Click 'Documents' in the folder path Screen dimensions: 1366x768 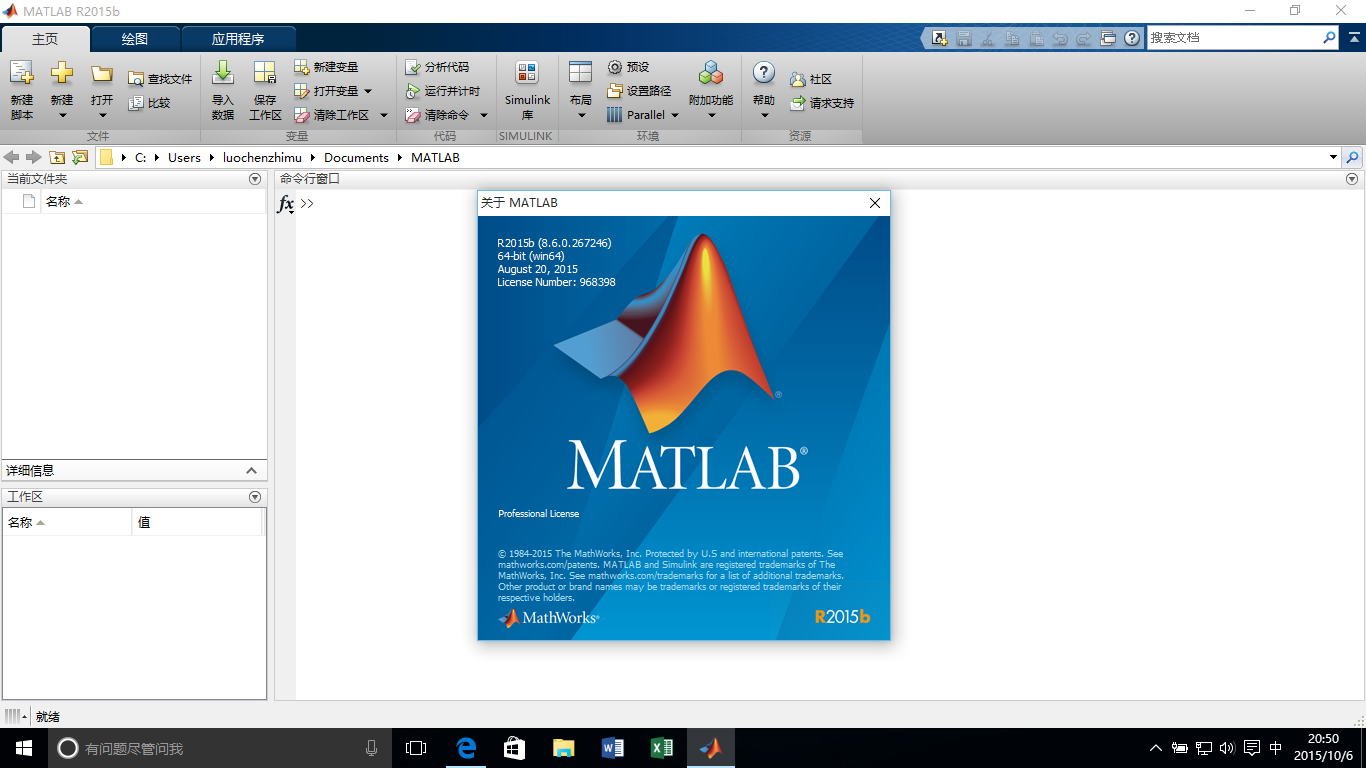click(356, 157)
